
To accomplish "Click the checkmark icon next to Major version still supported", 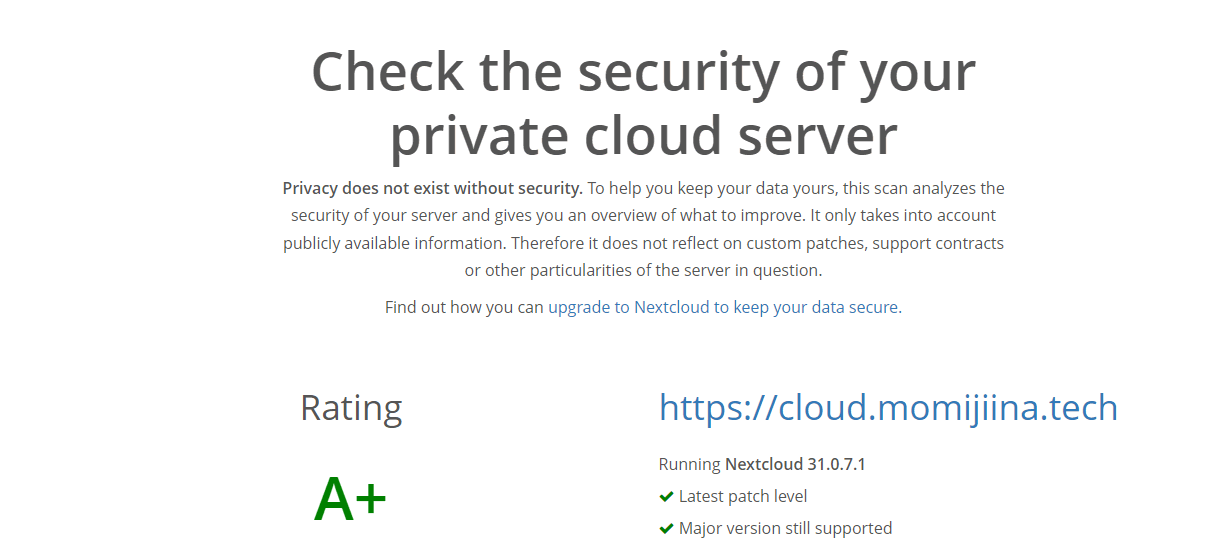I will click(666, 529).
